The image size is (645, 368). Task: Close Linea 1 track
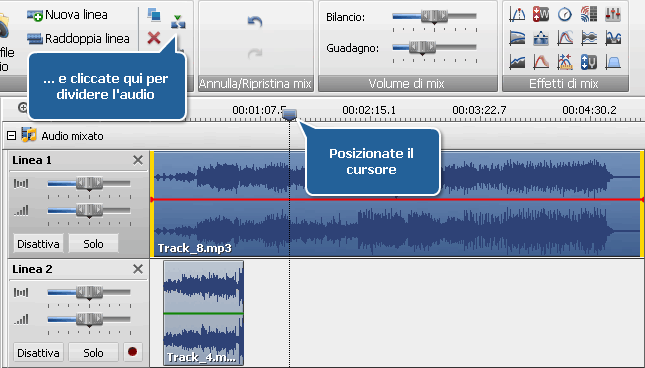point(138,160)
